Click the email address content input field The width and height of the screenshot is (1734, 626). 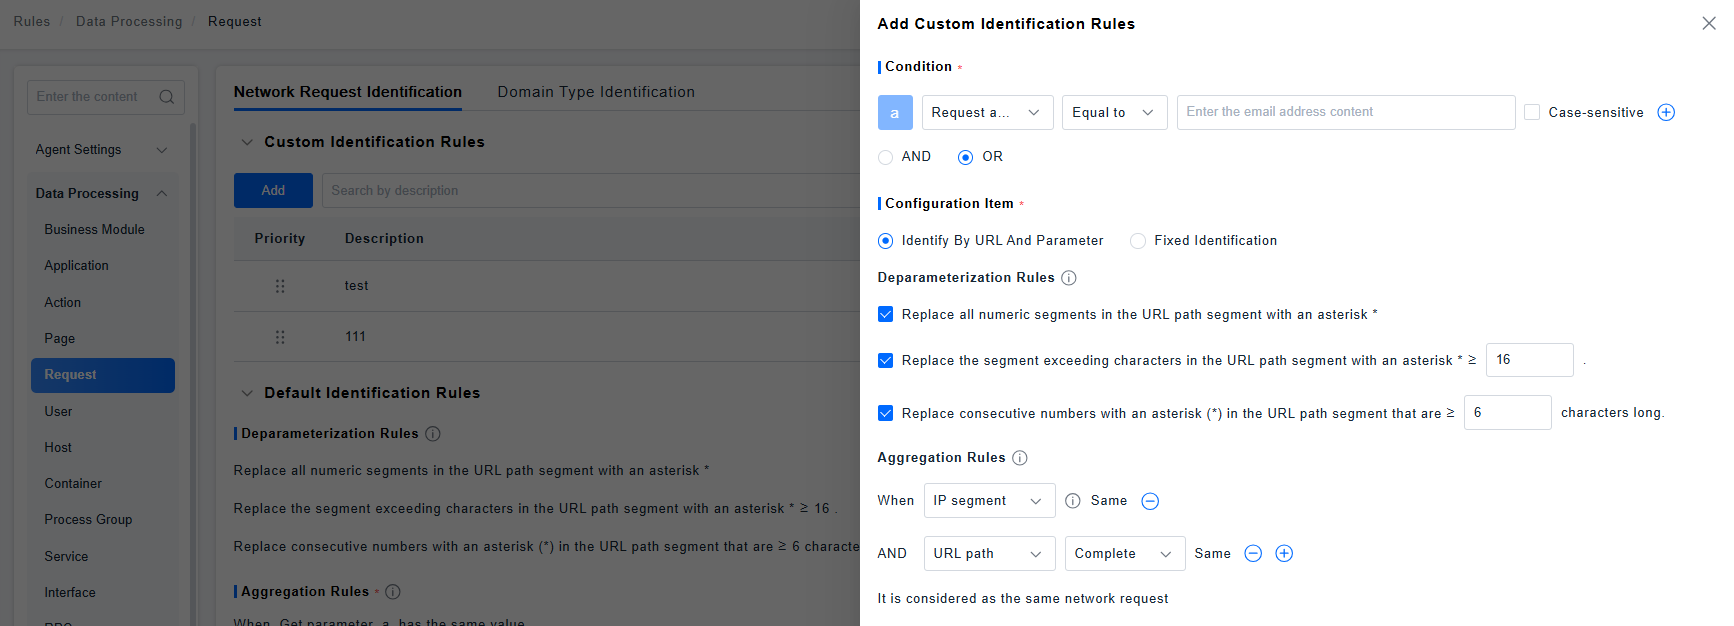coord(1345,113)
